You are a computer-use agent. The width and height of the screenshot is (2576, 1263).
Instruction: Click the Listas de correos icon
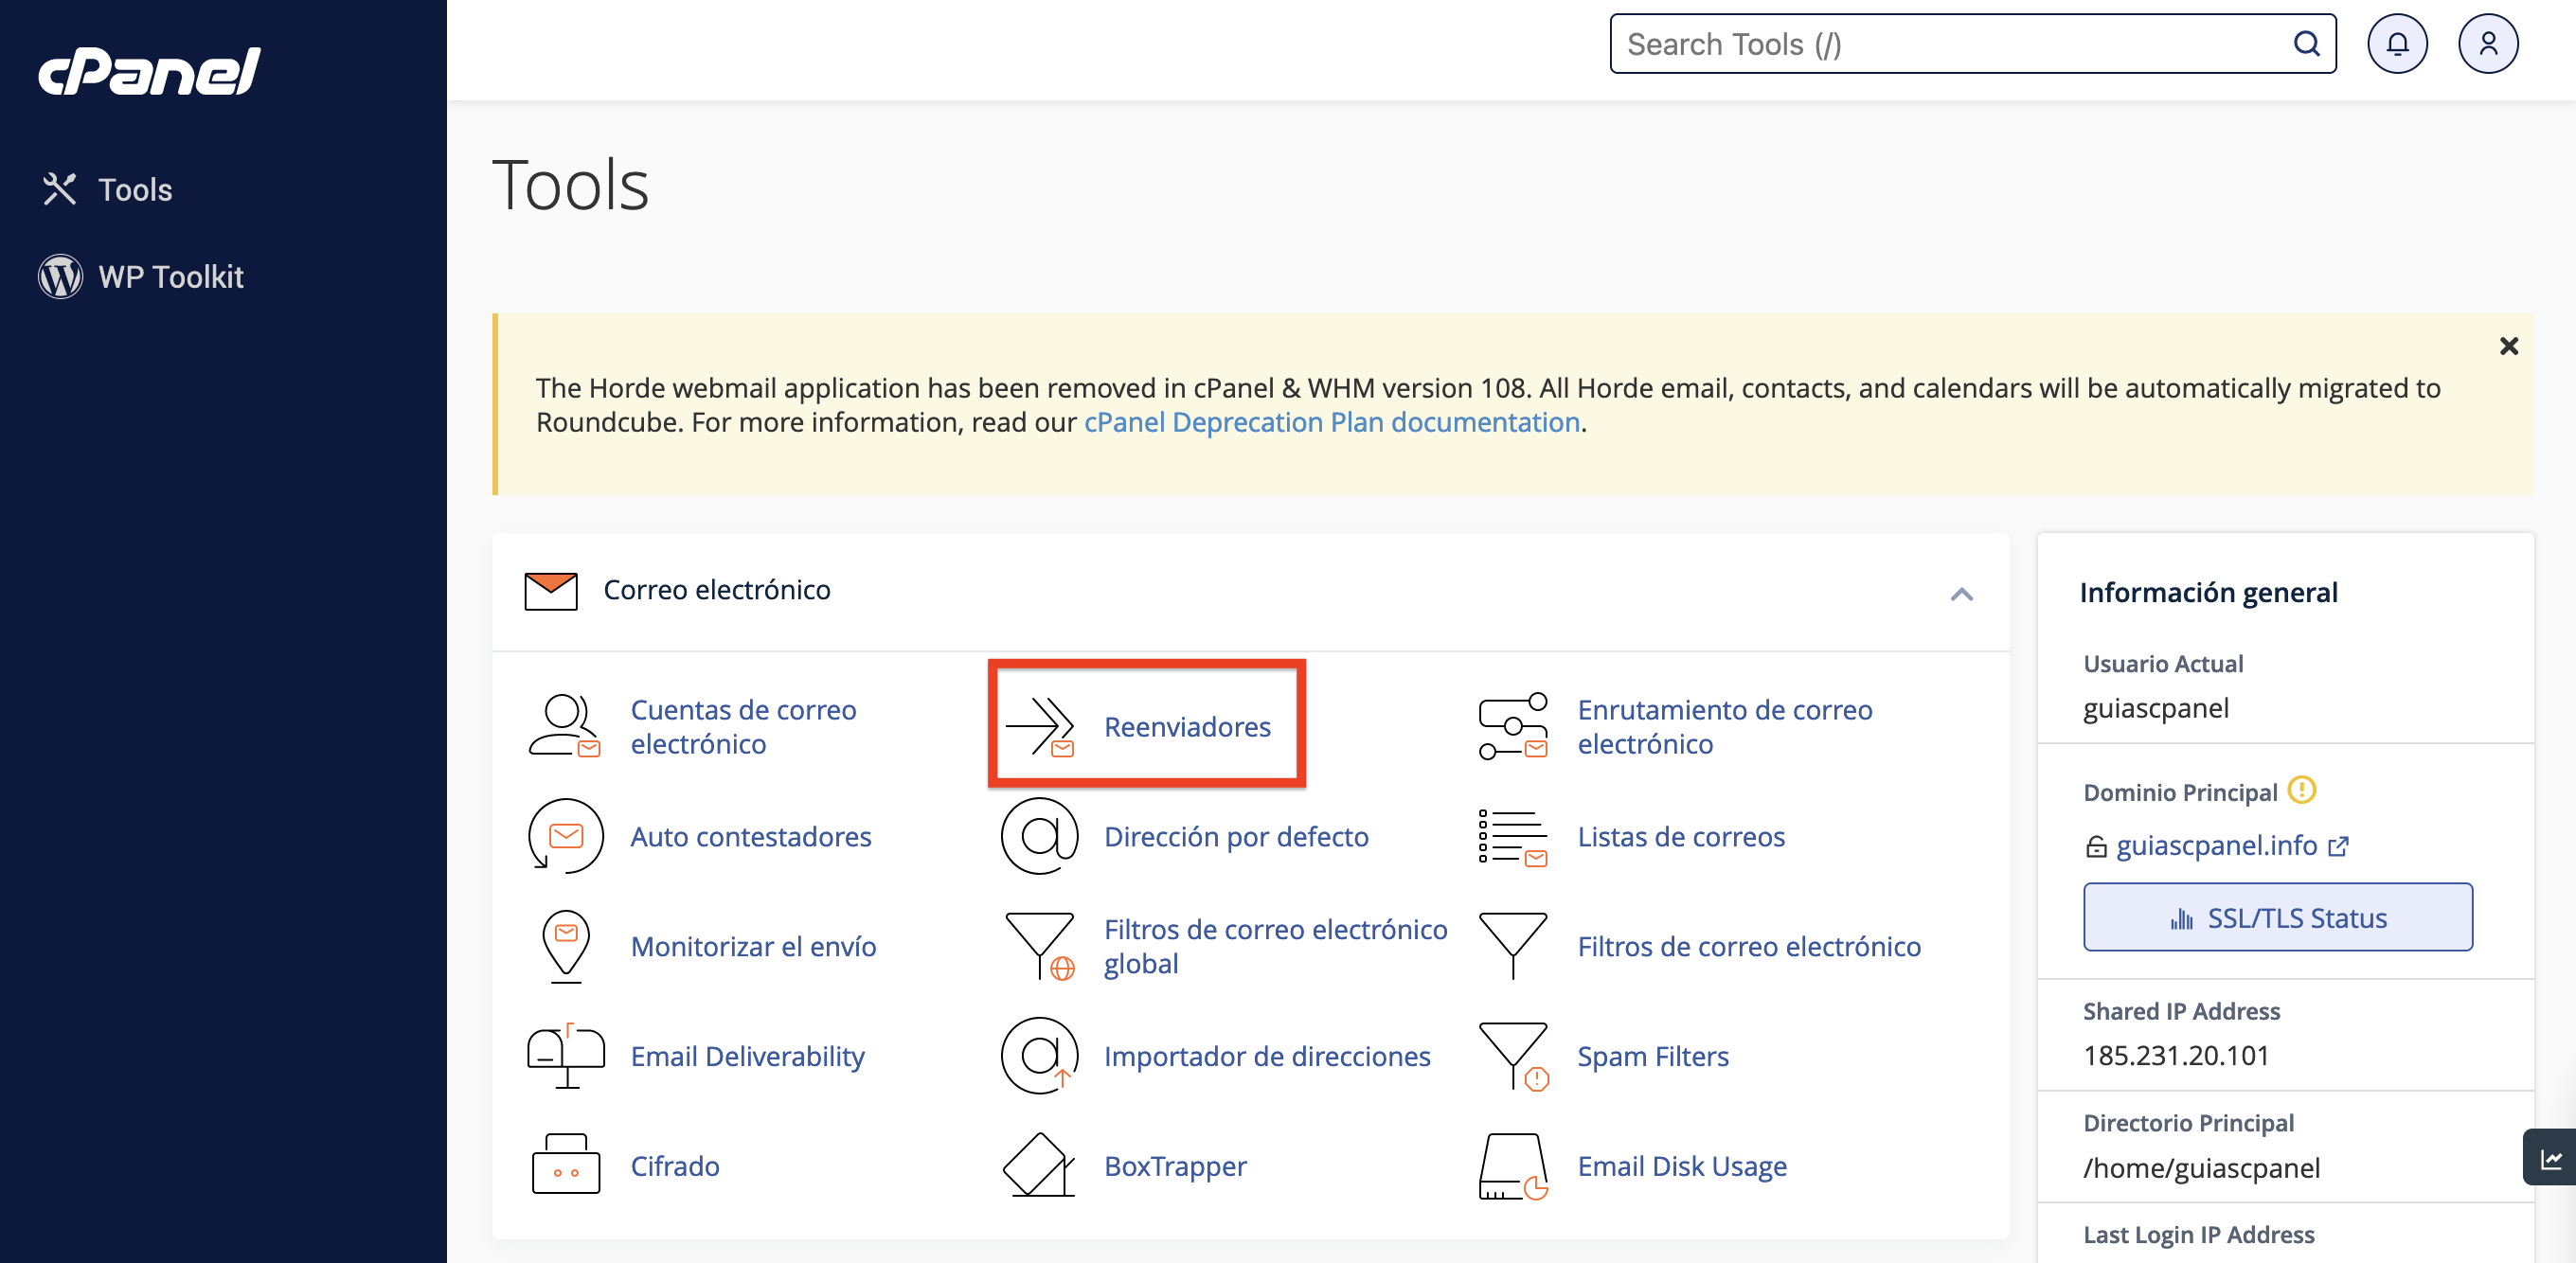(x=1513, y=837)
